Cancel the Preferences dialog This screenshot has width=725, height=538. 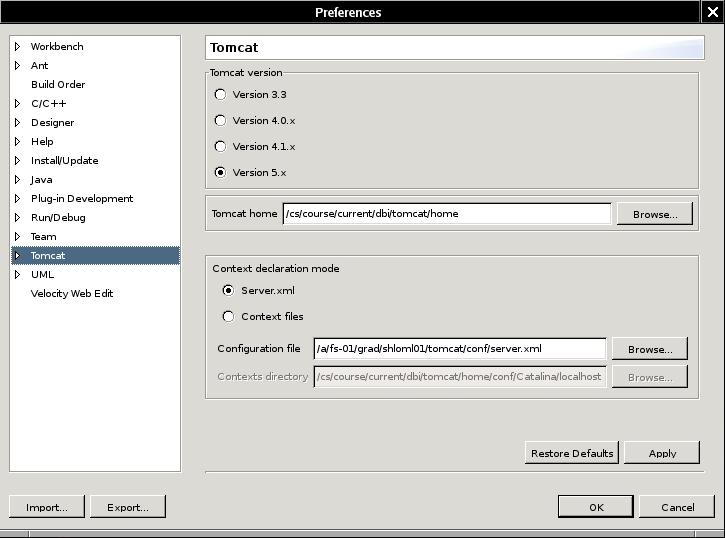(x=677, y=507)
